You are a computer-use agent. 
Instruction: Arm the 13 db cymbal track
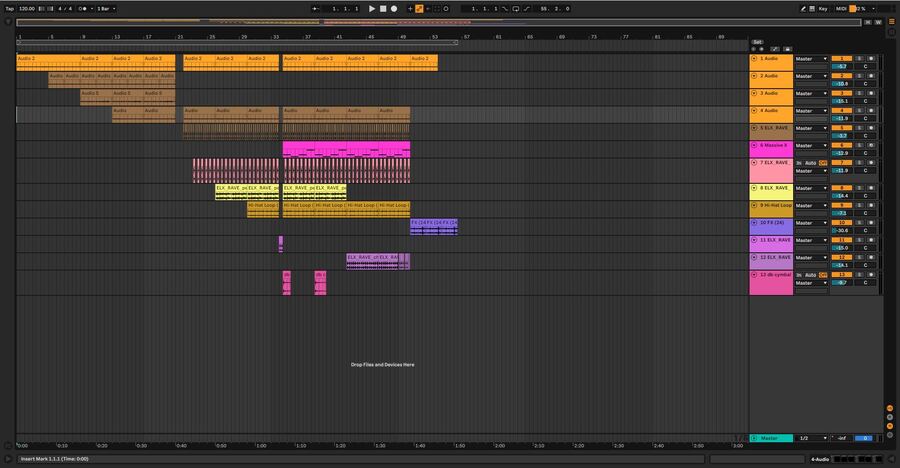[x=871, y=274]
